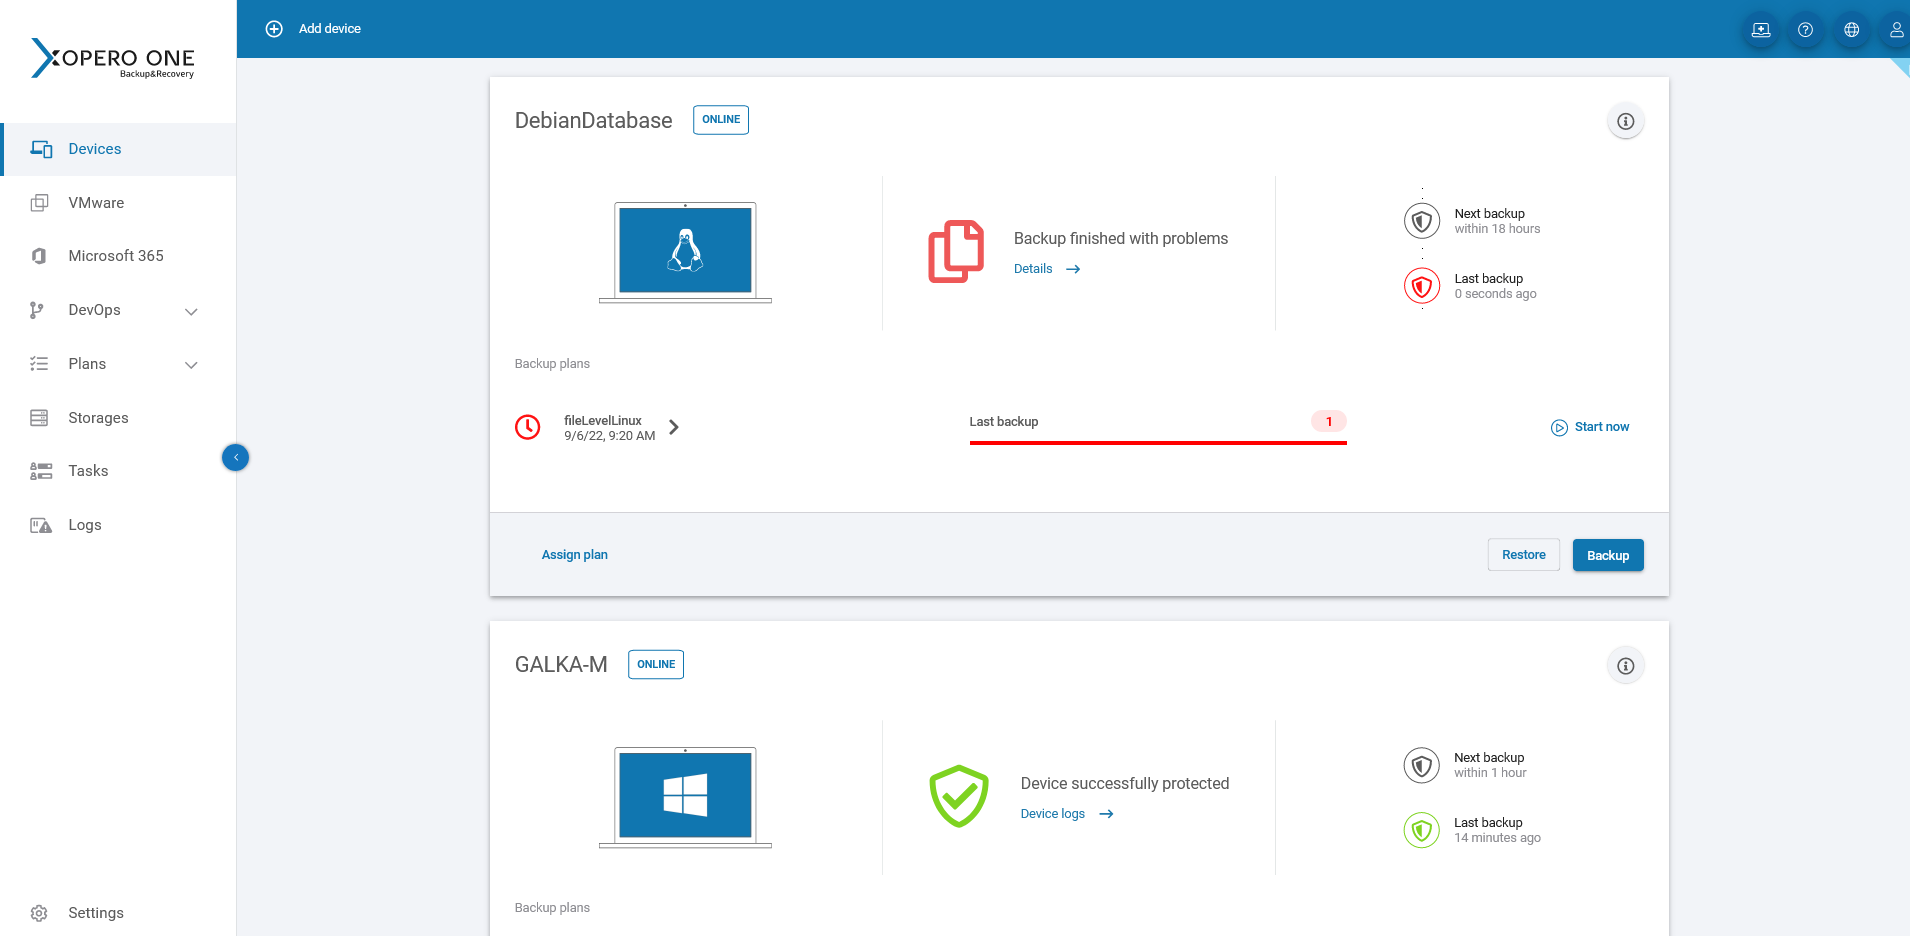Expand the fileLevelLinux plan arrow

pyautogui.click(x=674, y=427)
